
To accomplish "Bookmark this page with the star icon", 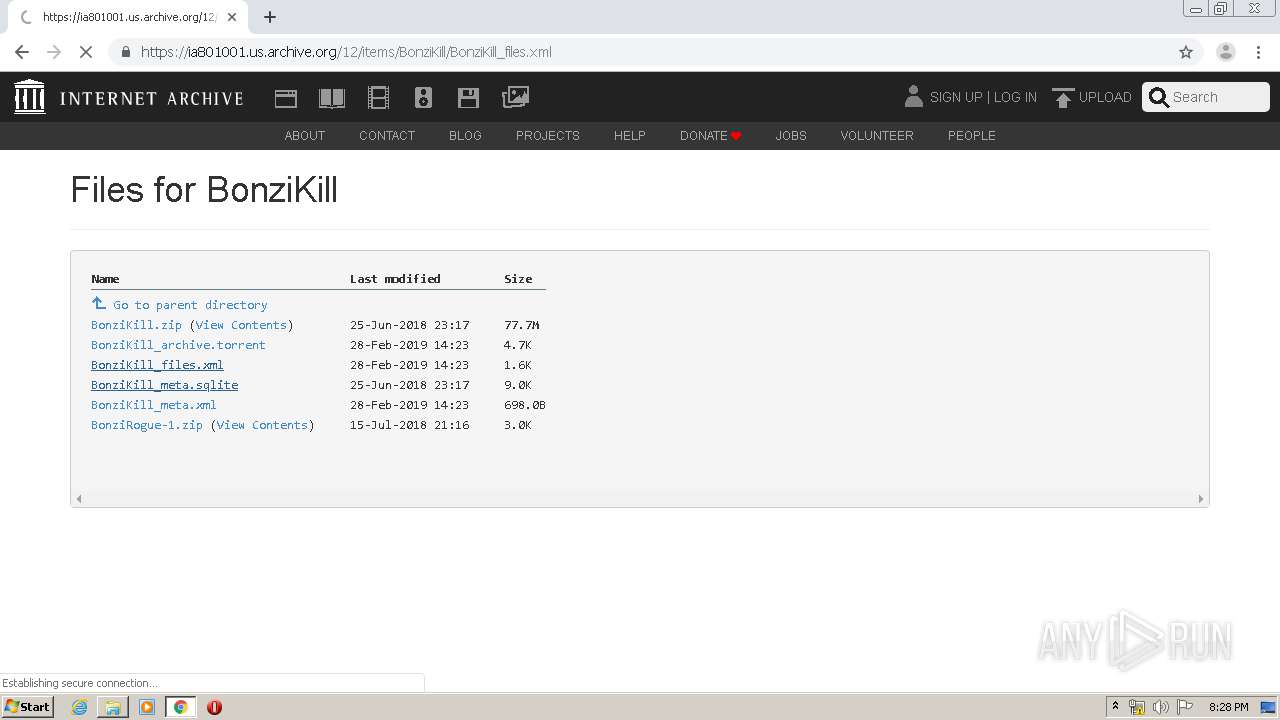I will pos(1186,52).
